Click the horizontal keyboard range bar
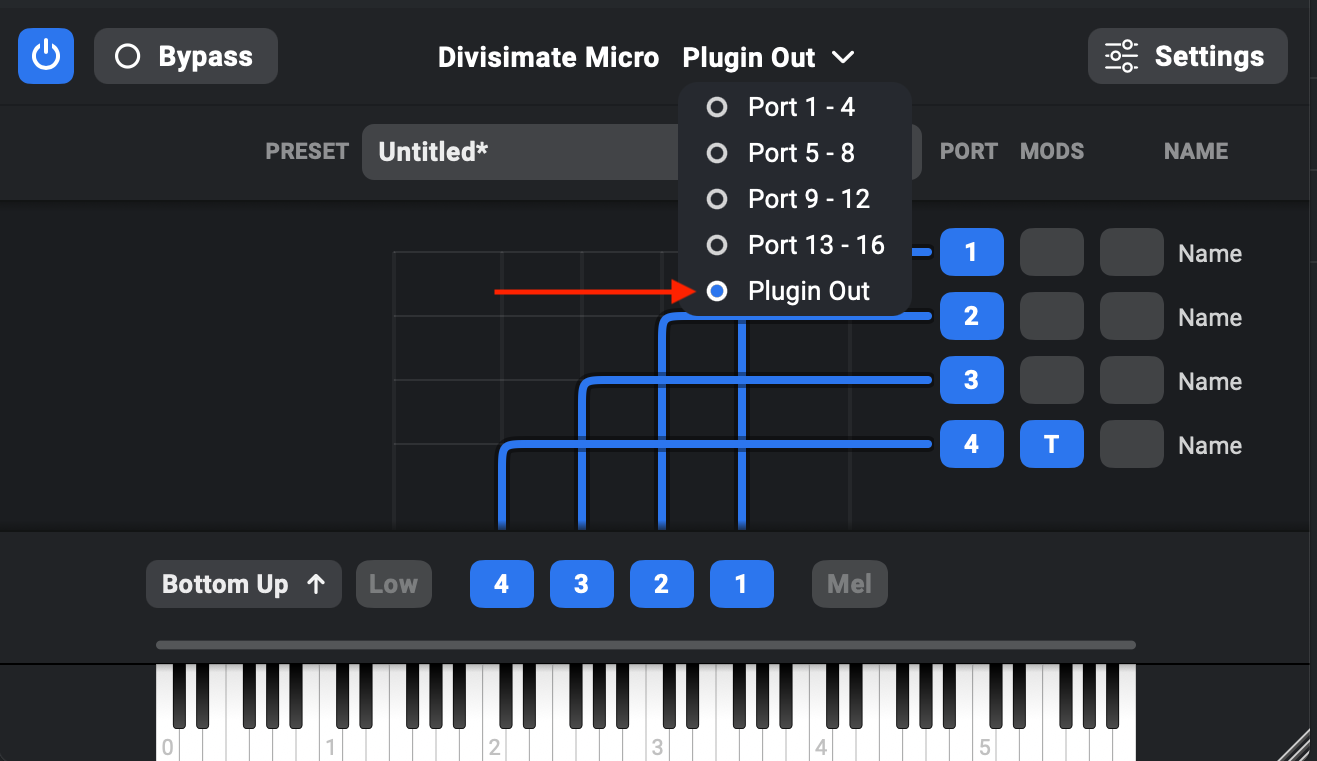This screenshot has height=761, width=1317. coord(646,645)
